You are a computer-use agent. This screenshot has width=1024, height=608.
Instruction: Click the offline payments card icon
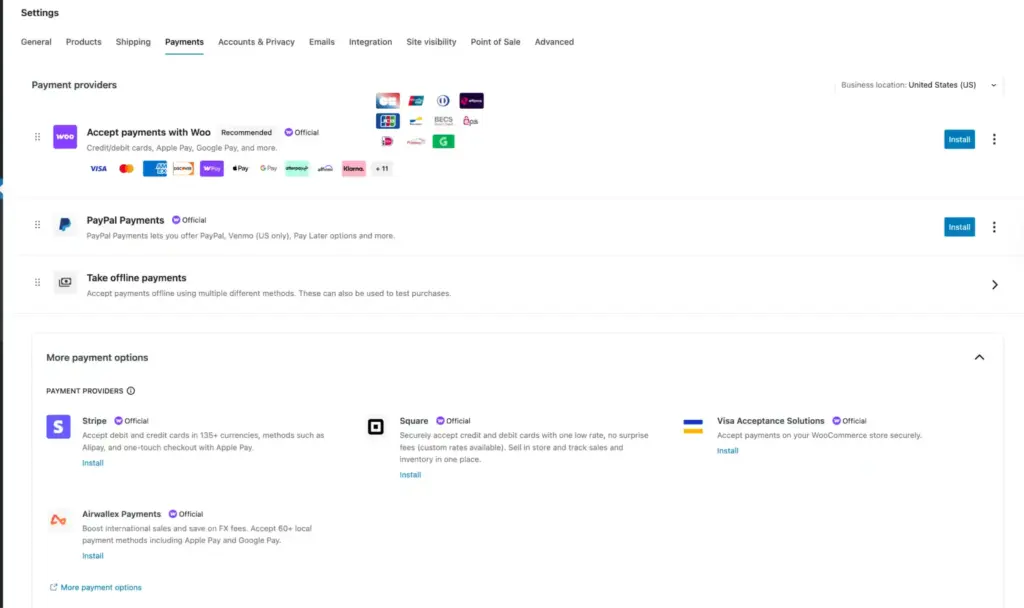(x=64, y=283)
